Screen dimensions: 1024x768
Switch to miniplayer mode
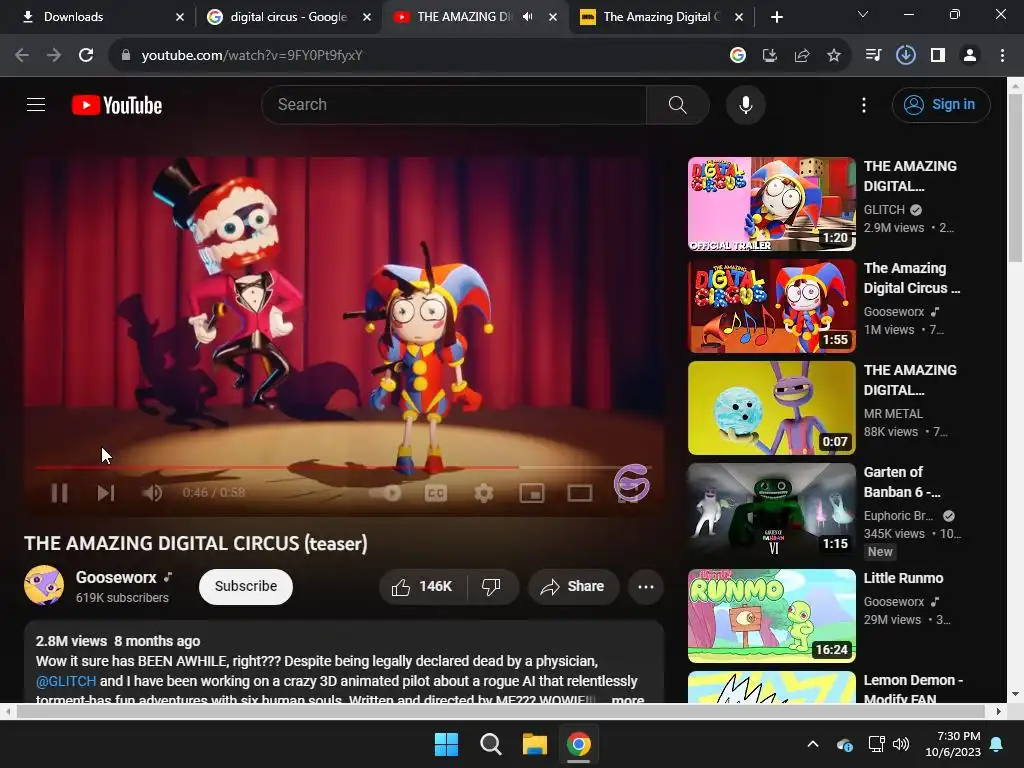tap(532, 493)
